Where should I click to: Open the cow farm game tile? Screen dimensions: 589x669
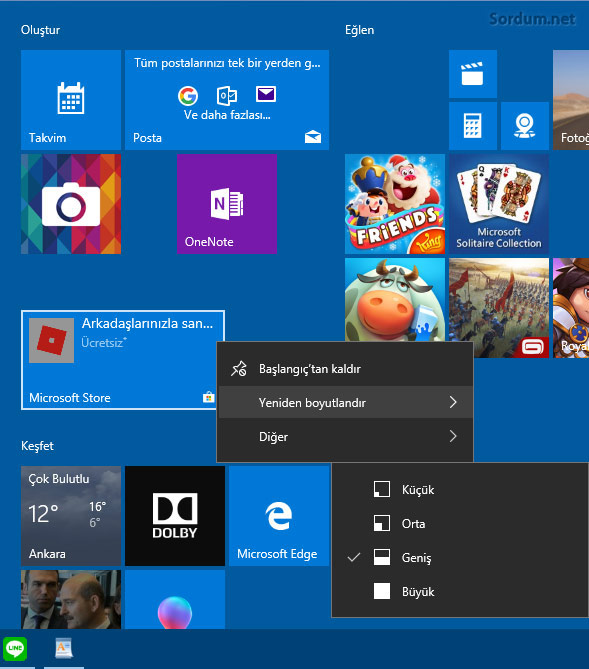click(395, 300)
